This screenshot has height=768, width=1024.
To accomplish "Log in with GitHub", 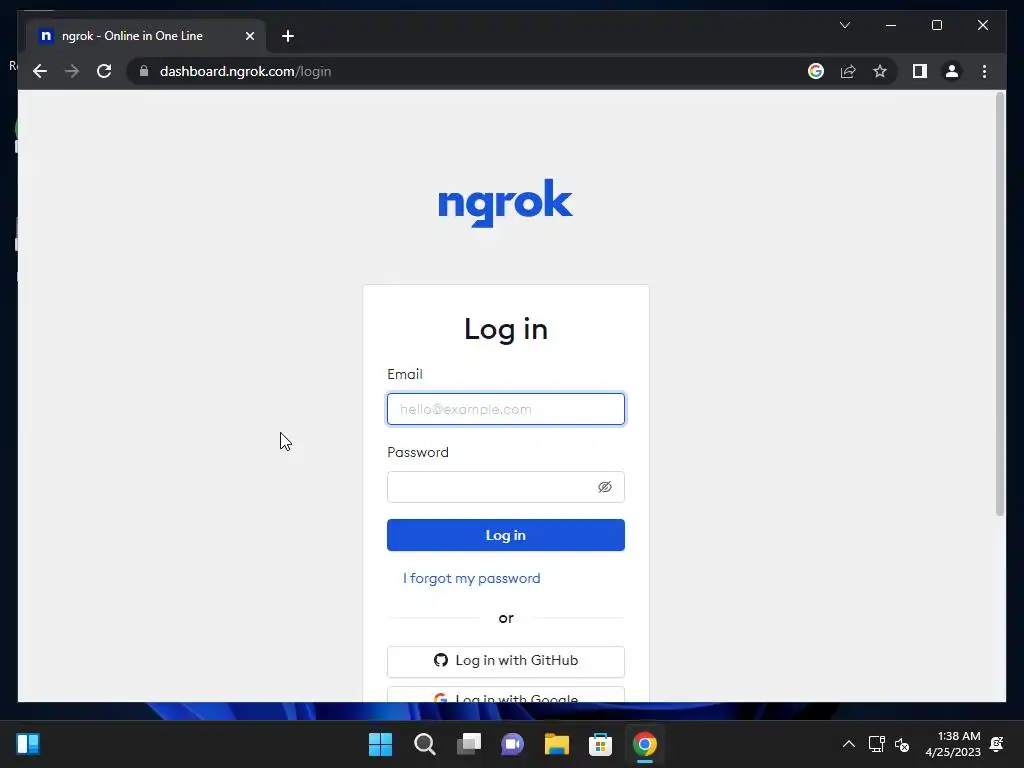I will [505, 661].
